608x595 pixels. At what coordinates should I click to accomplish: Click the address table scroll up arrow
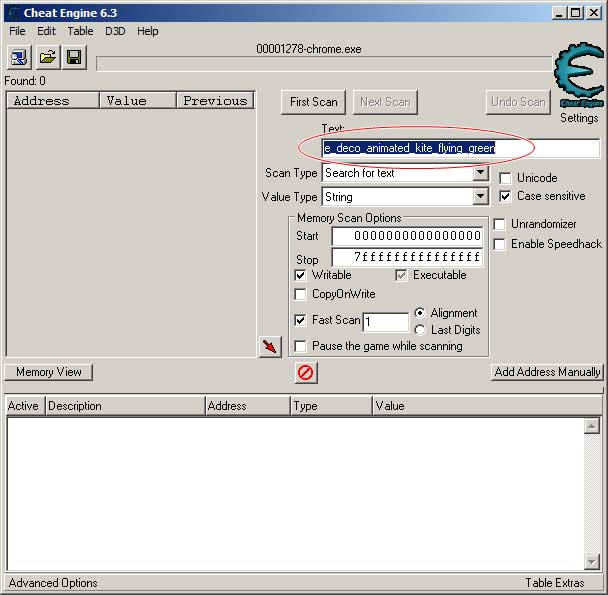[x=592, y=427]
